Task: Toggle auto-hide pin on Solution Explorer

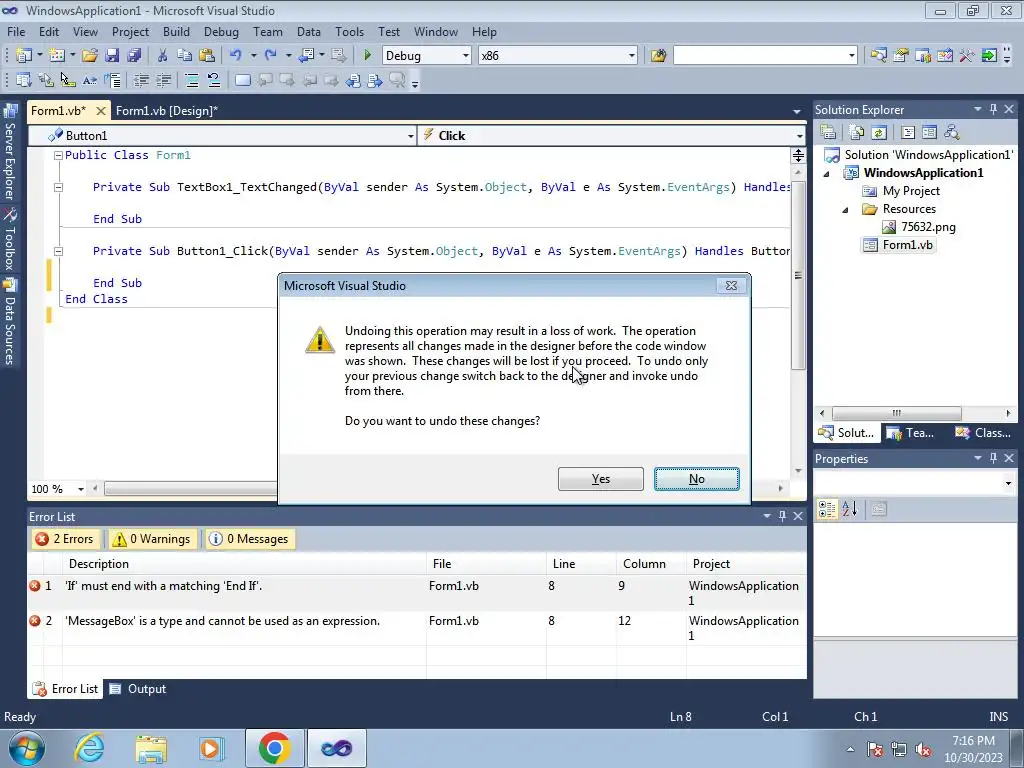Action: [993, 109]
